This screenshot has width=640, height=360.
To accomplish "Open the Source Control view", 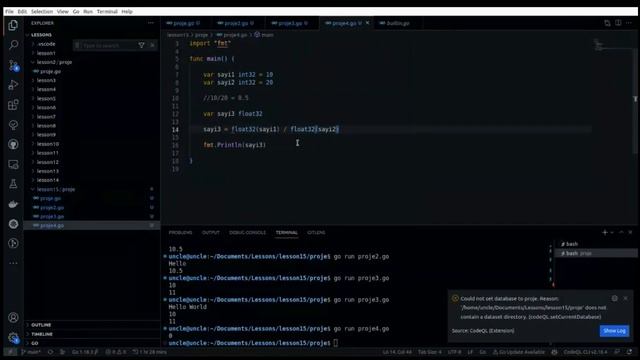I will 13,65.
